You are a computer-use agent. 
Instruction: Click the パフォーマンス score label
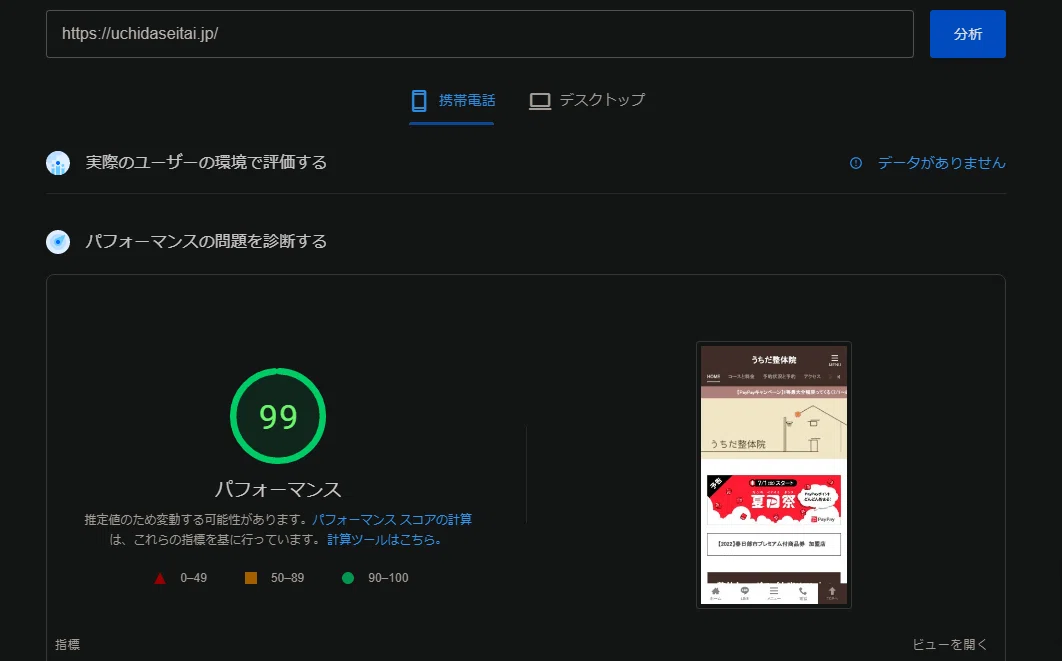pos(278,489)
